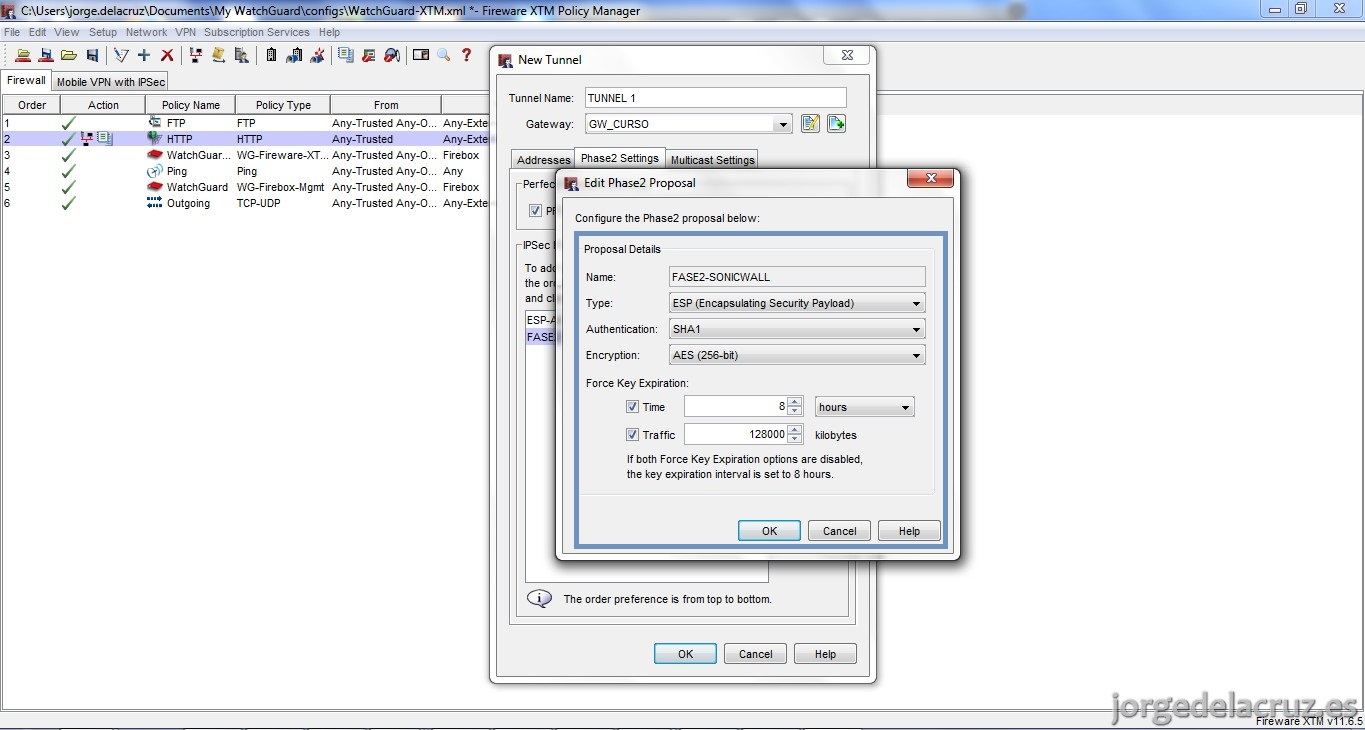The height and width of the screenshot is (730, 1365).
Task: Open the View menu
Action: (67, 32)
